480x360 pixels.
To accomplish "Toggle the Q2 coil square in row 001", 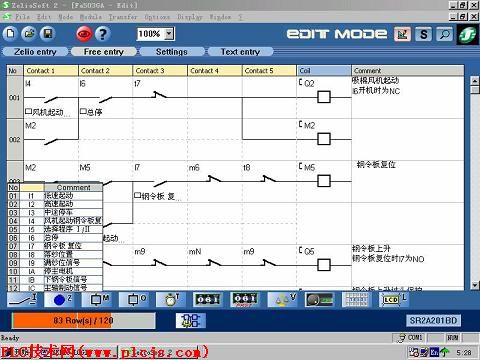I will coord(324,97).
